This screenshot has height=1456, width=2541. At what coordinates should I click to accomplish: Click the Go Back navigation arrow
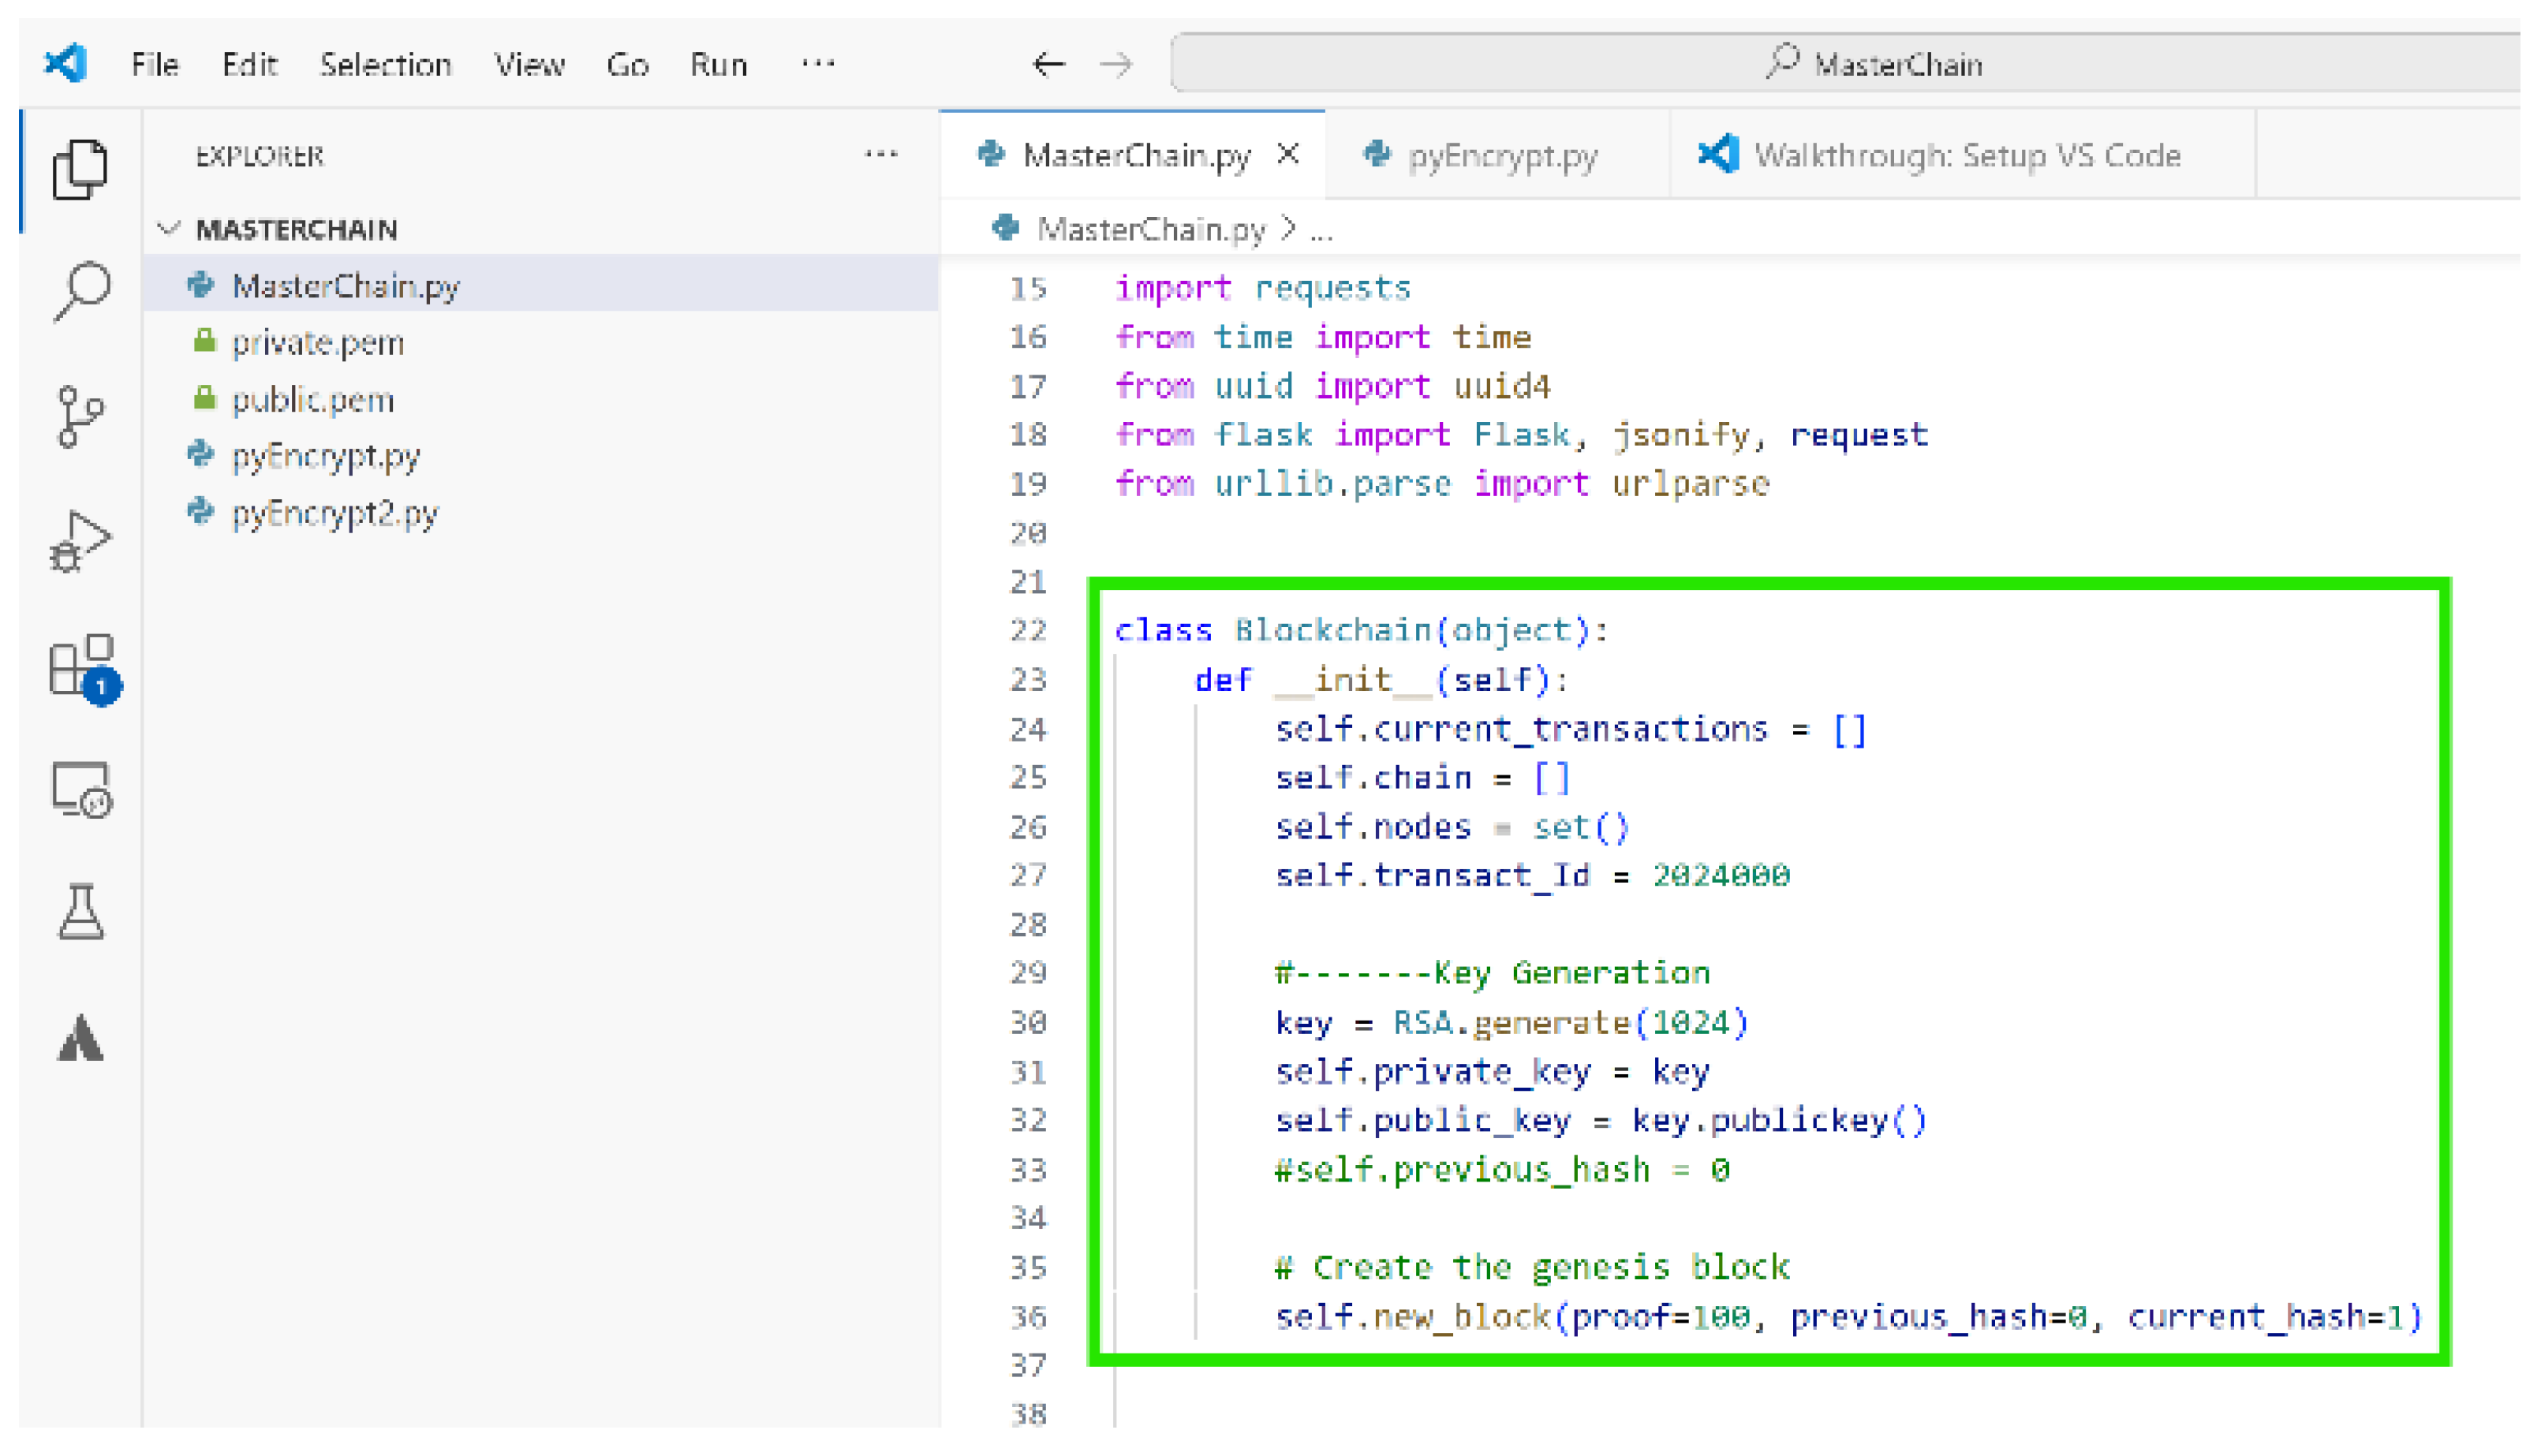coord(1048,63)
